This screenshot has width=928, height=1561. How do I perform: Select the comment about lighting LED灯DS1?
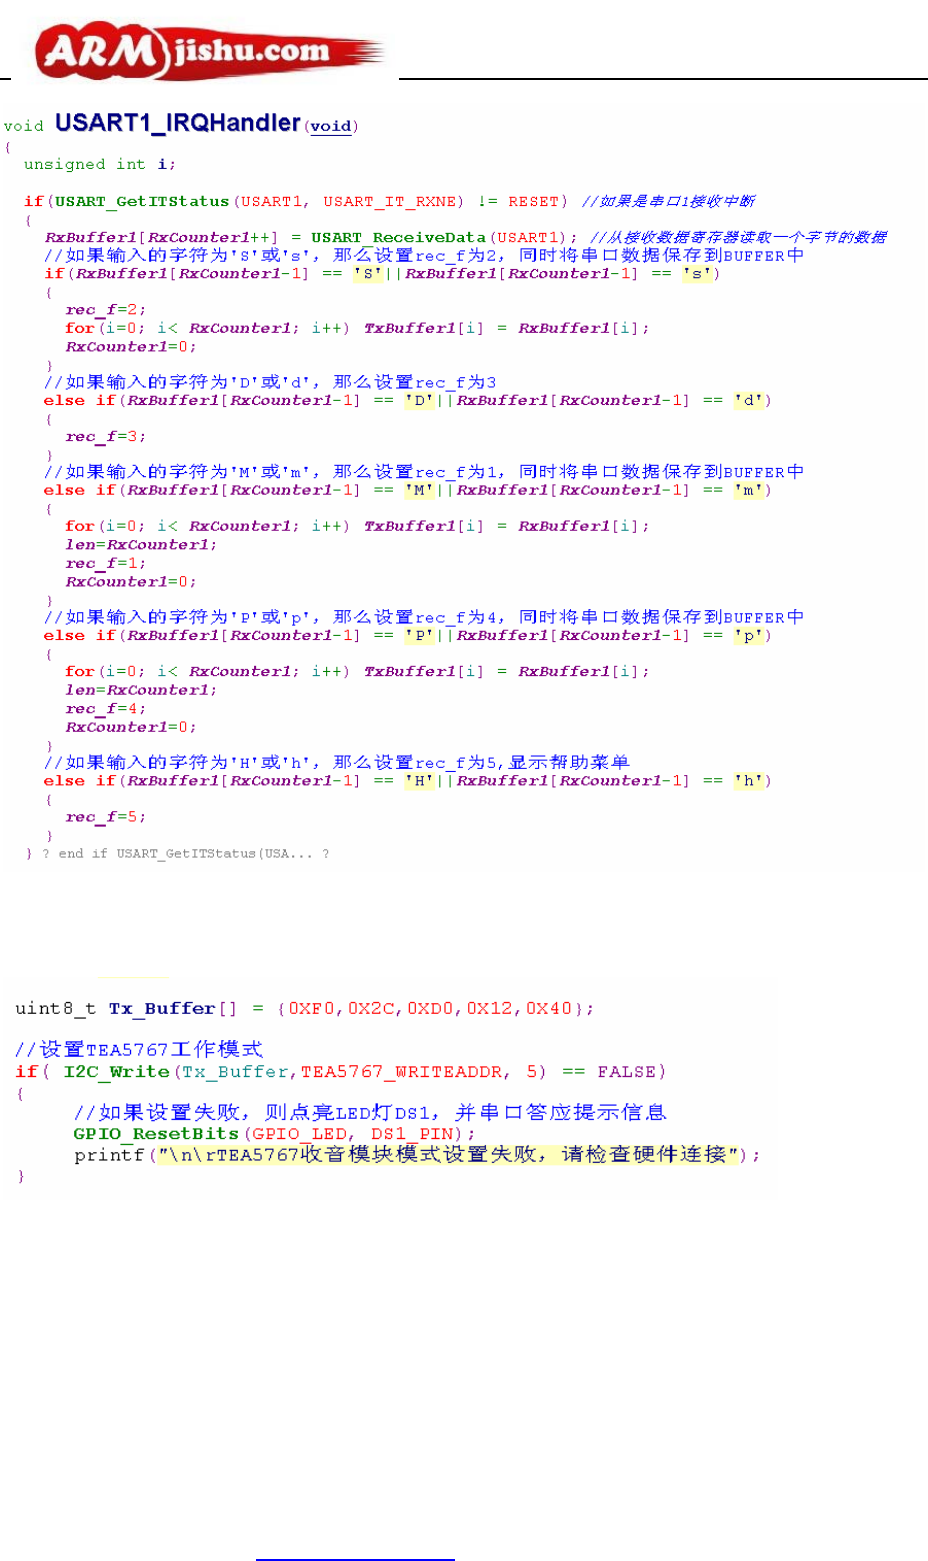pos(370,1113)
